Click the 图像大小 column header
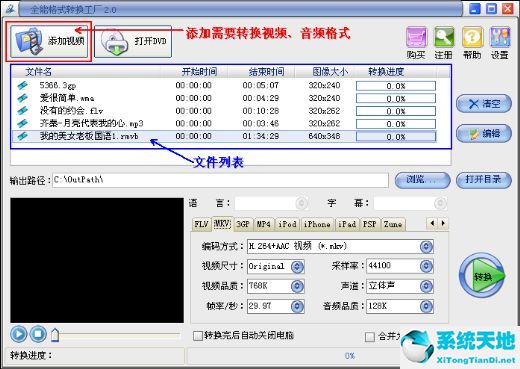Image resolution: width=520 pixels, height=369 pixels. (325, 72)
